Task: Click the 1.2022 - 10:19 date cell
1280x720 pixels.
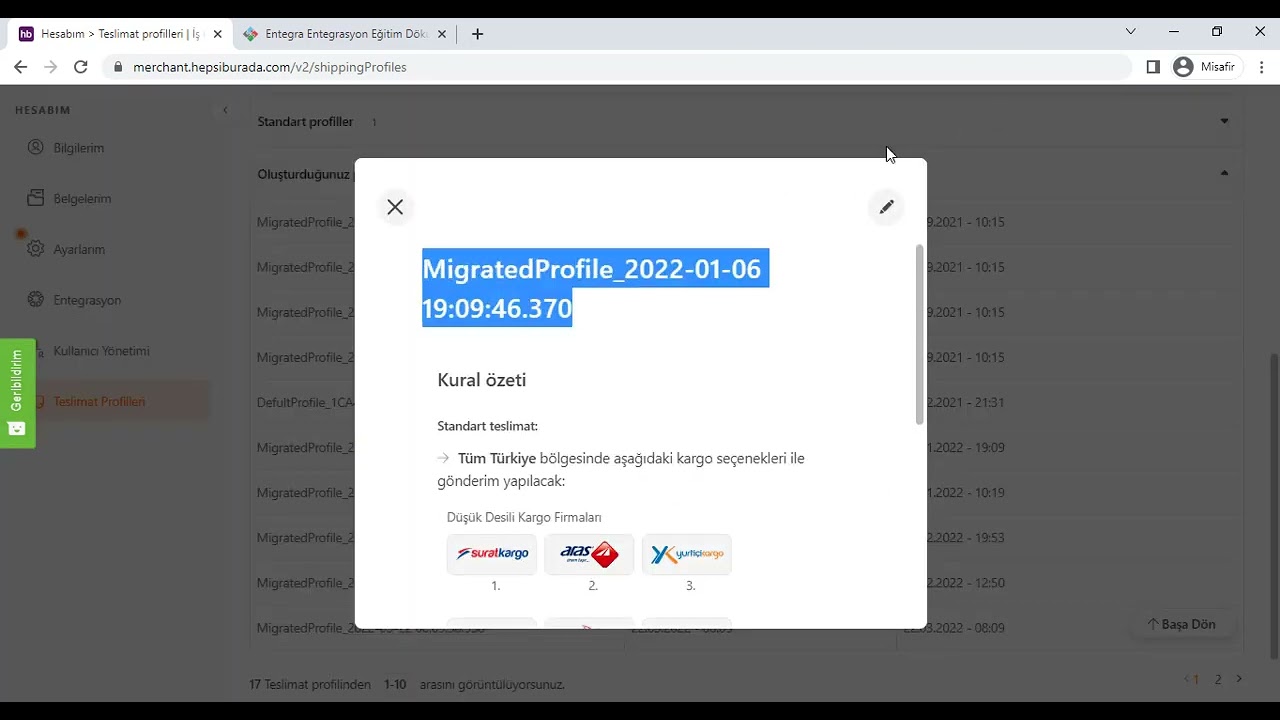Action: tap(966, 492)
